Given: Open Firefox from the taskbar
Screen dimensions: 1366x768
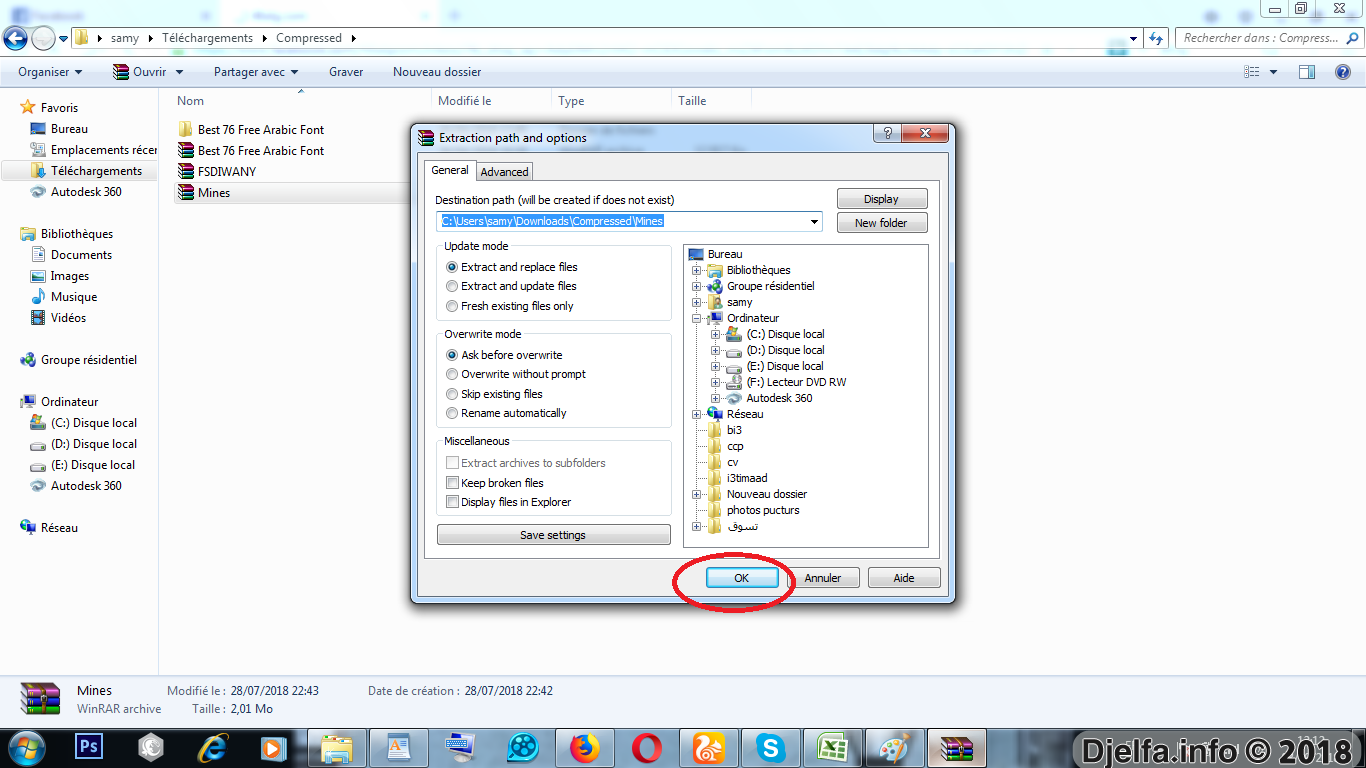Looking at the screenshot, I should pos(584,747).
